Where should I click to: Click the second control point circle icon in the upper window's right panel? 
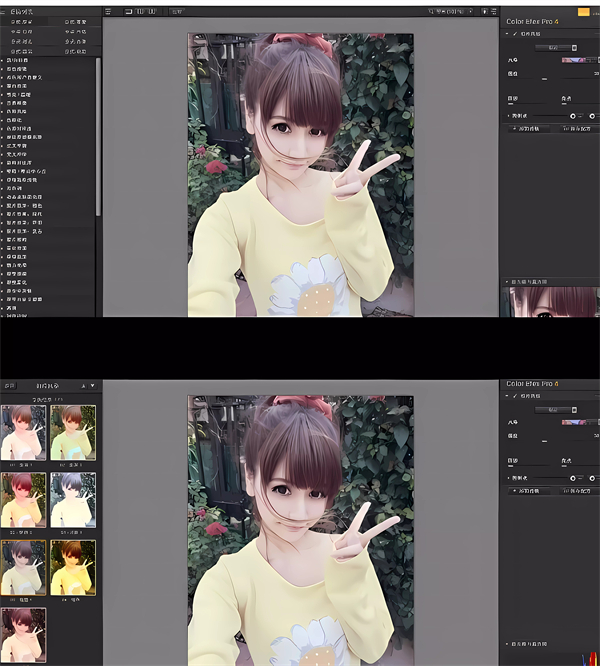[592, 116]
